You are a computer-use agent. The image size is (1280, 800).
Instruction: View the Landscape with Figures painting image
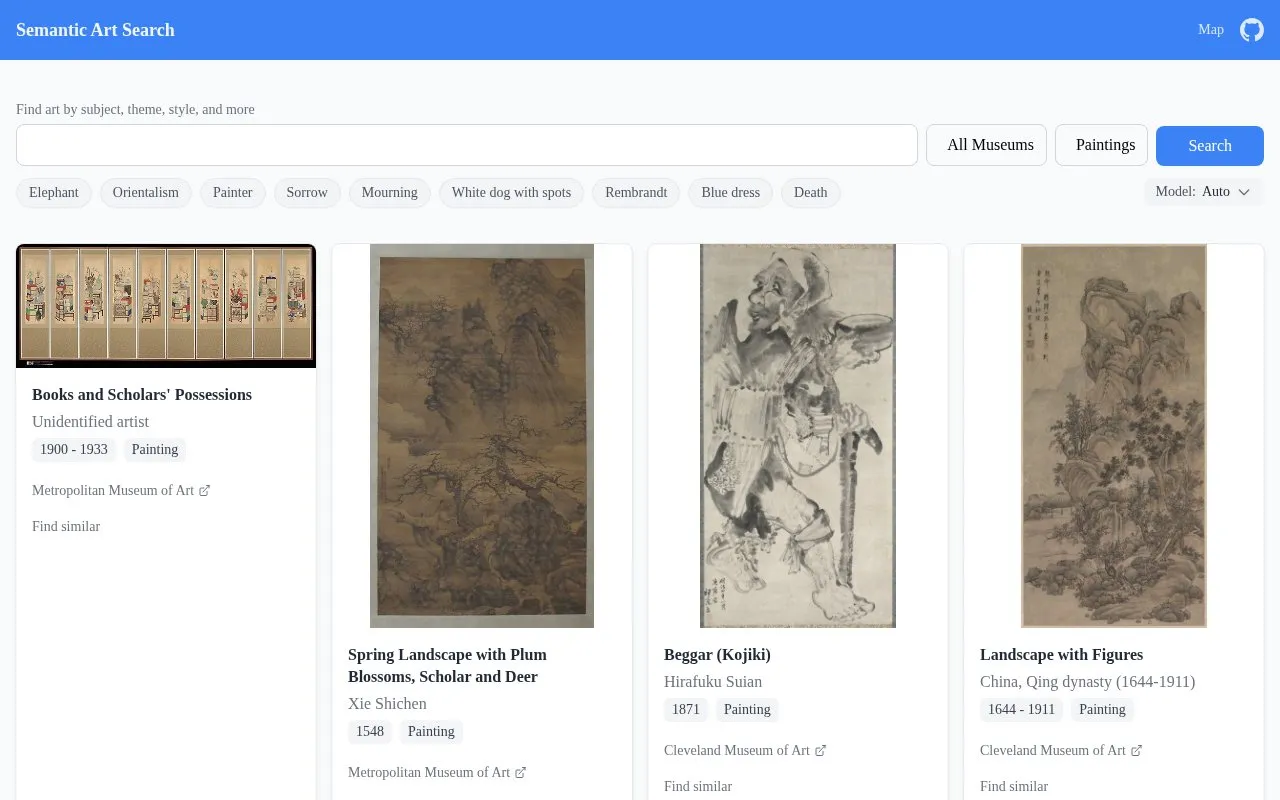pyautogui.click(x=1114, y=436)
